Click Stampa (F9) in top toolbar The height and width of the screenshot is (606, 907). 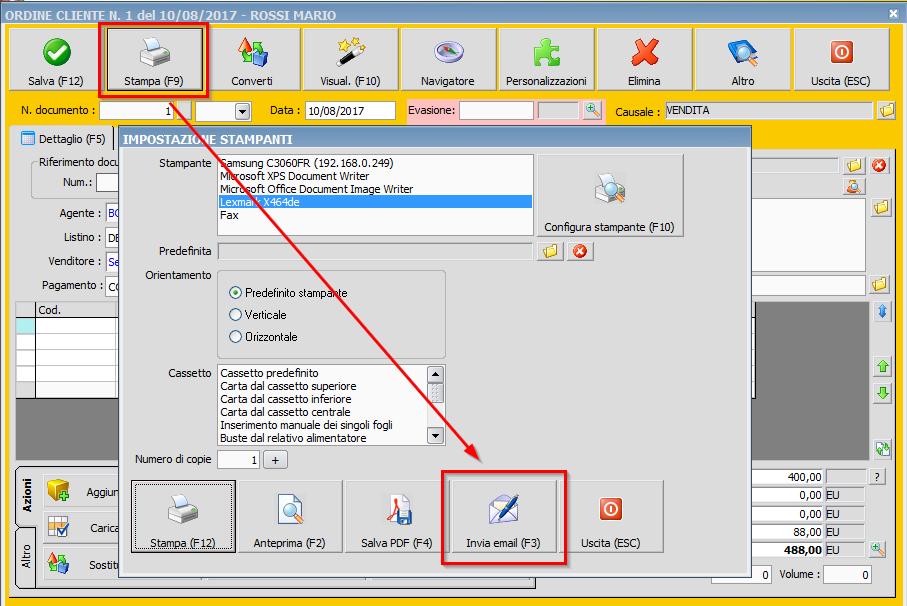pyautogui.click(x=154, y=60)
